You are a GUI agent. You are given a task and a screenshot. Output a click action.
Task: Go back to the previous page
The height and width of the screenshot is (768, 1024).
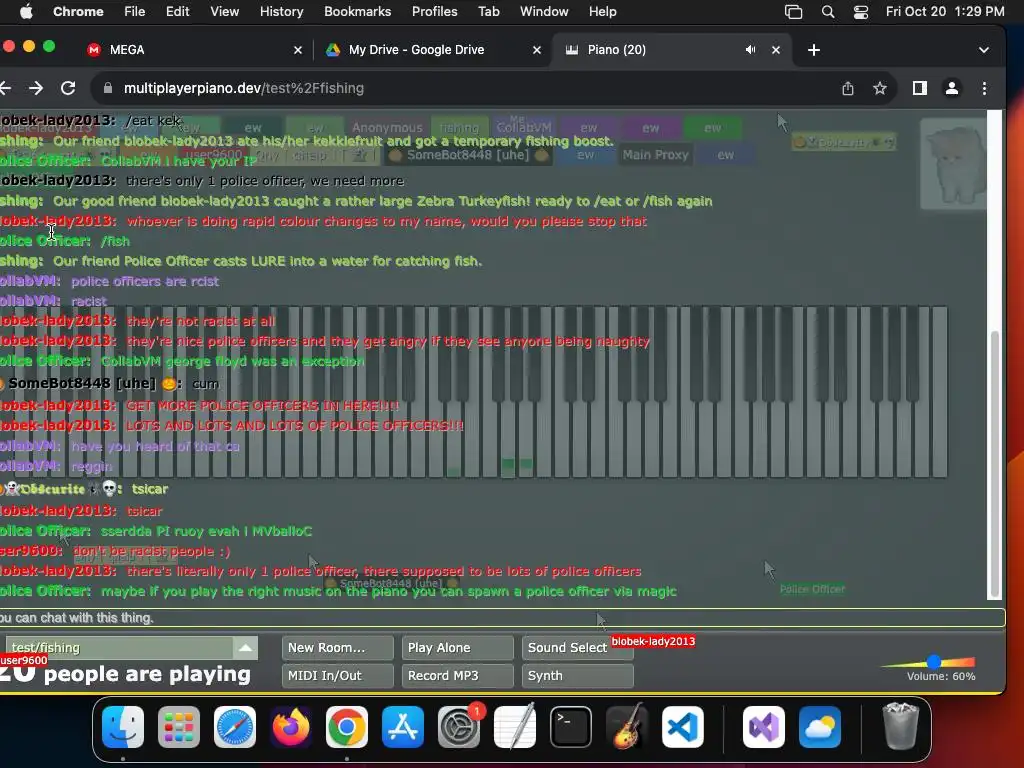tap(5, 88)
